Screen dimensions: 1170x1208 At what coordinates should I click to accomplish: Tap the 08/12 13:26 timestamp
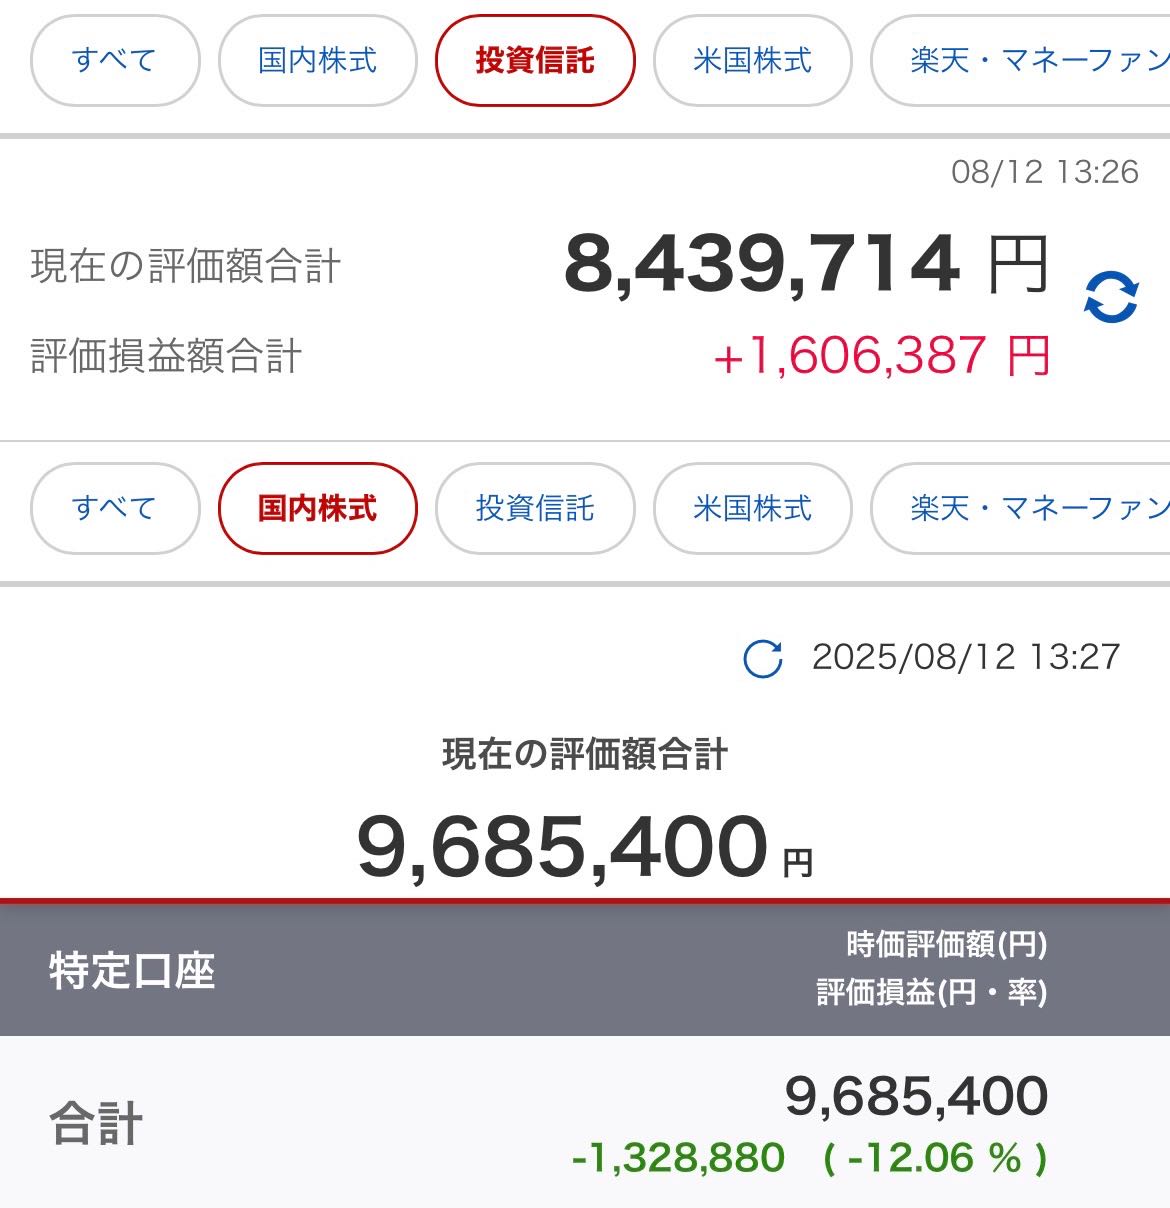coord(1044,172)
